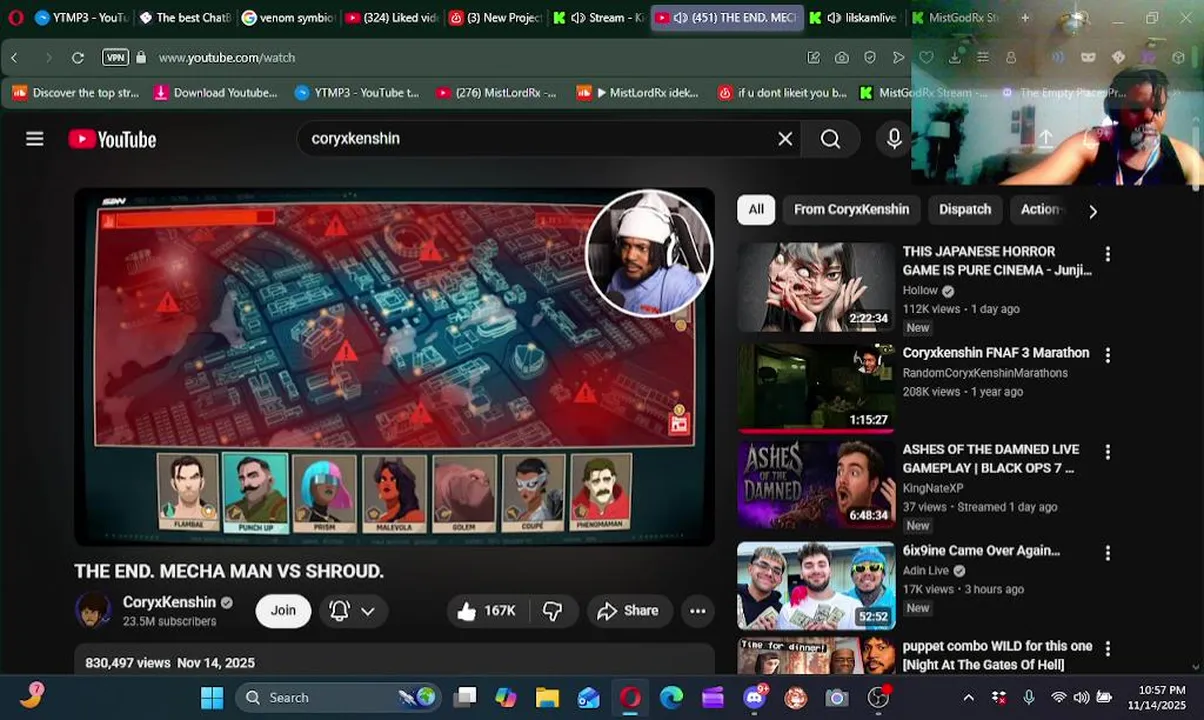Viewport: 1204px width, 720px height.
Task: Open the Discover the top str bookmark
Action: coord(76,93)
